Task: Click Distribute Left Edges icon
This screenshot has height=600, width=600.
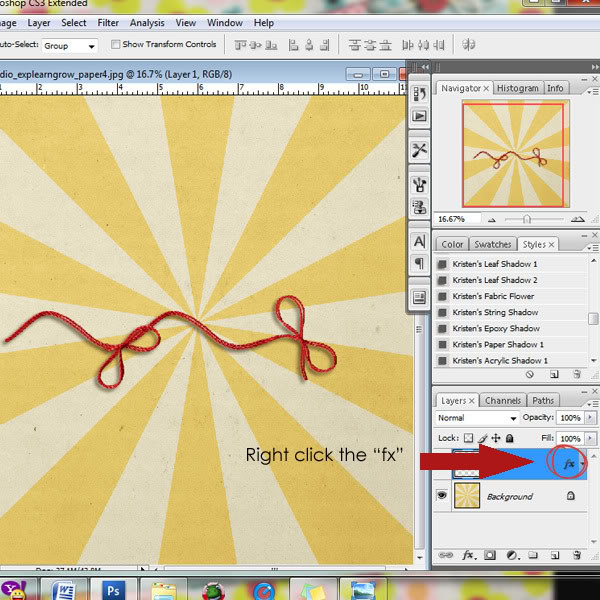Action: [408, 45]
